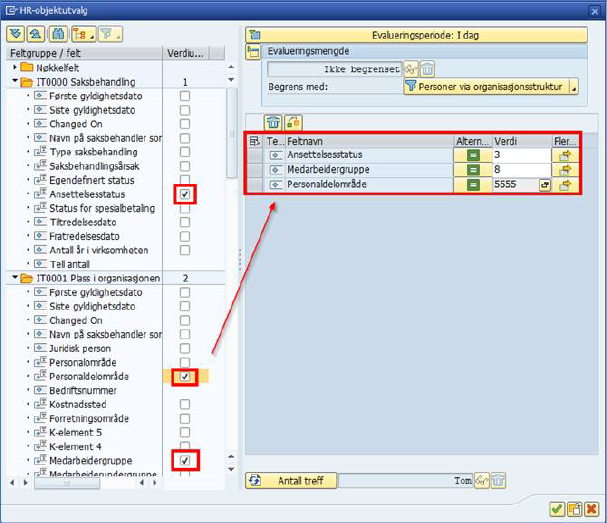Viewport: 607px width, 523px height.
Task: Check the Type saksbehandling checkbox
Action: click(x=185, y=152)
